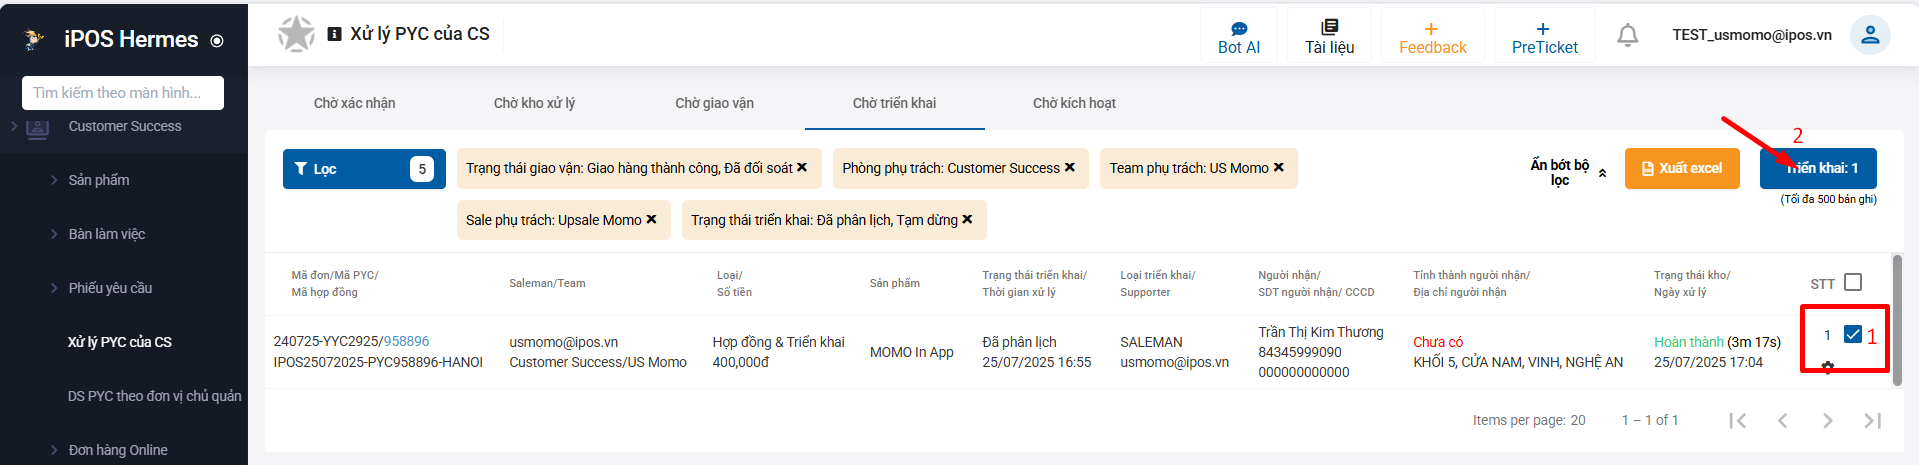Expand the Phiếu yêu cầu sidebar menu
This screenshot has height=465, width=1919.
tap(110, 288)
